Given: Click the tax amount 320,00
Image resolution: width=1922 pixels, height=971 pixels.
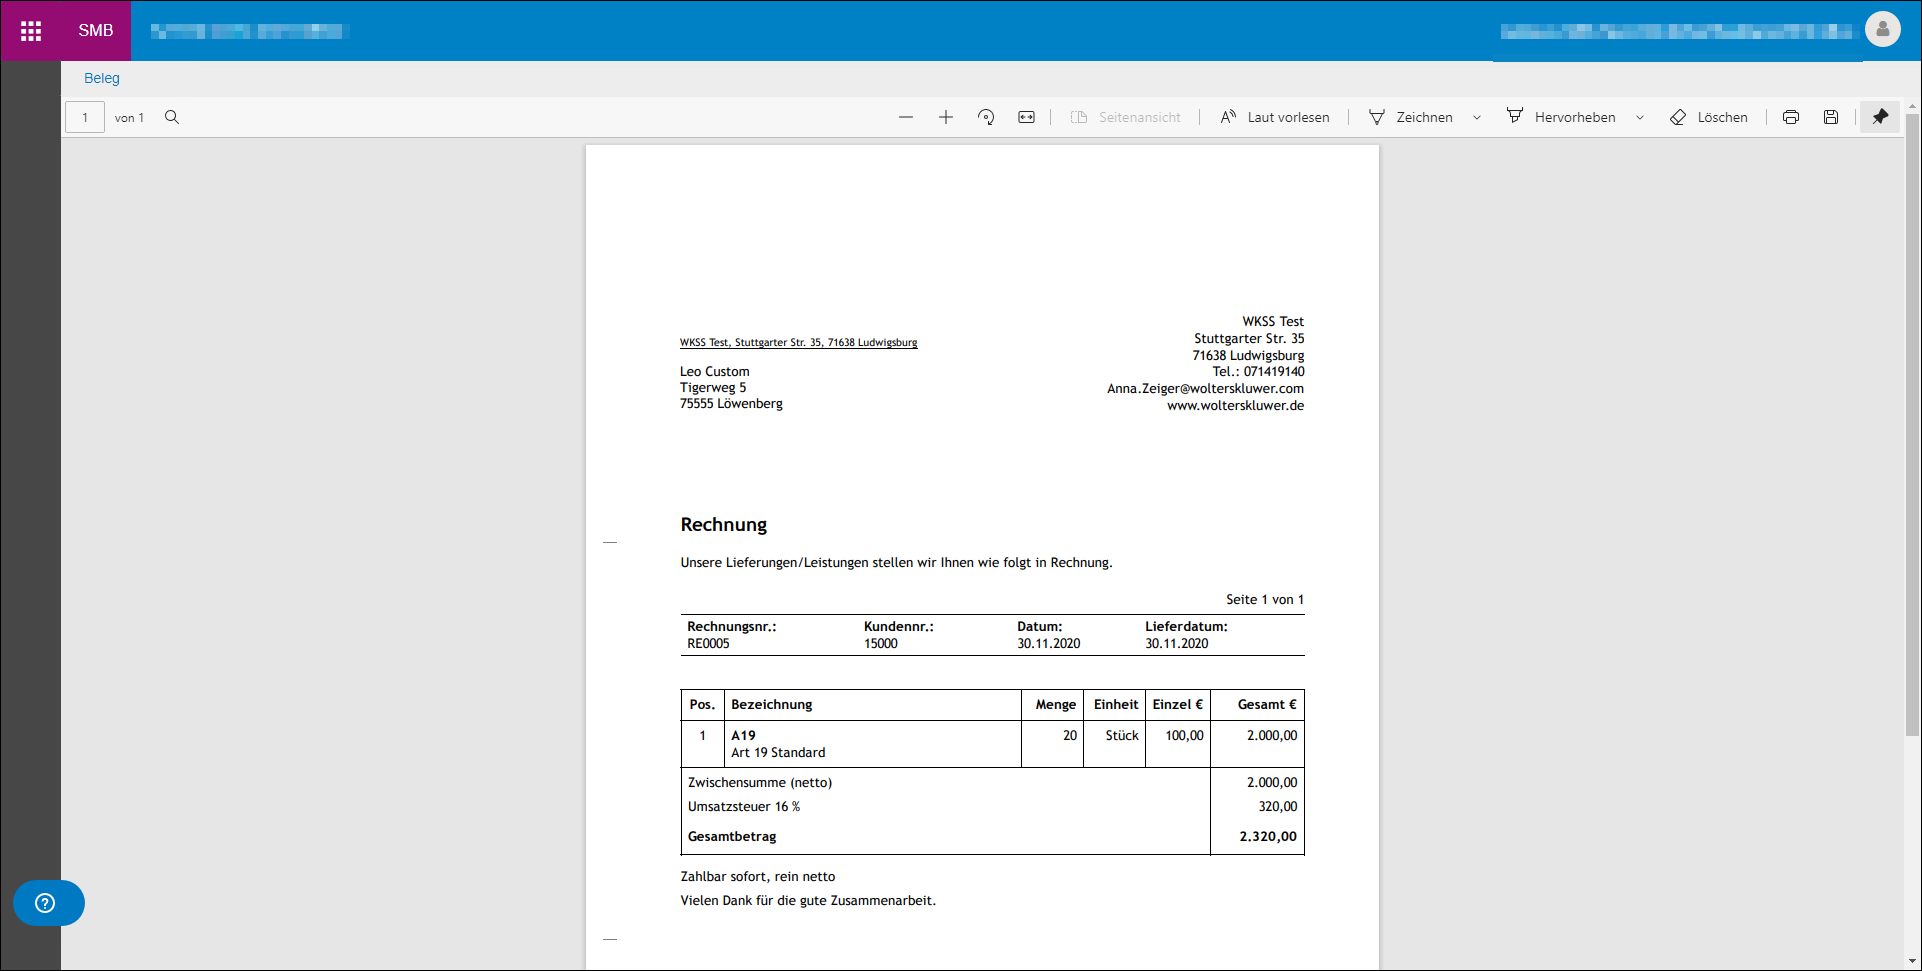Looking at the screenshot, I should [x=1278, y=807].
